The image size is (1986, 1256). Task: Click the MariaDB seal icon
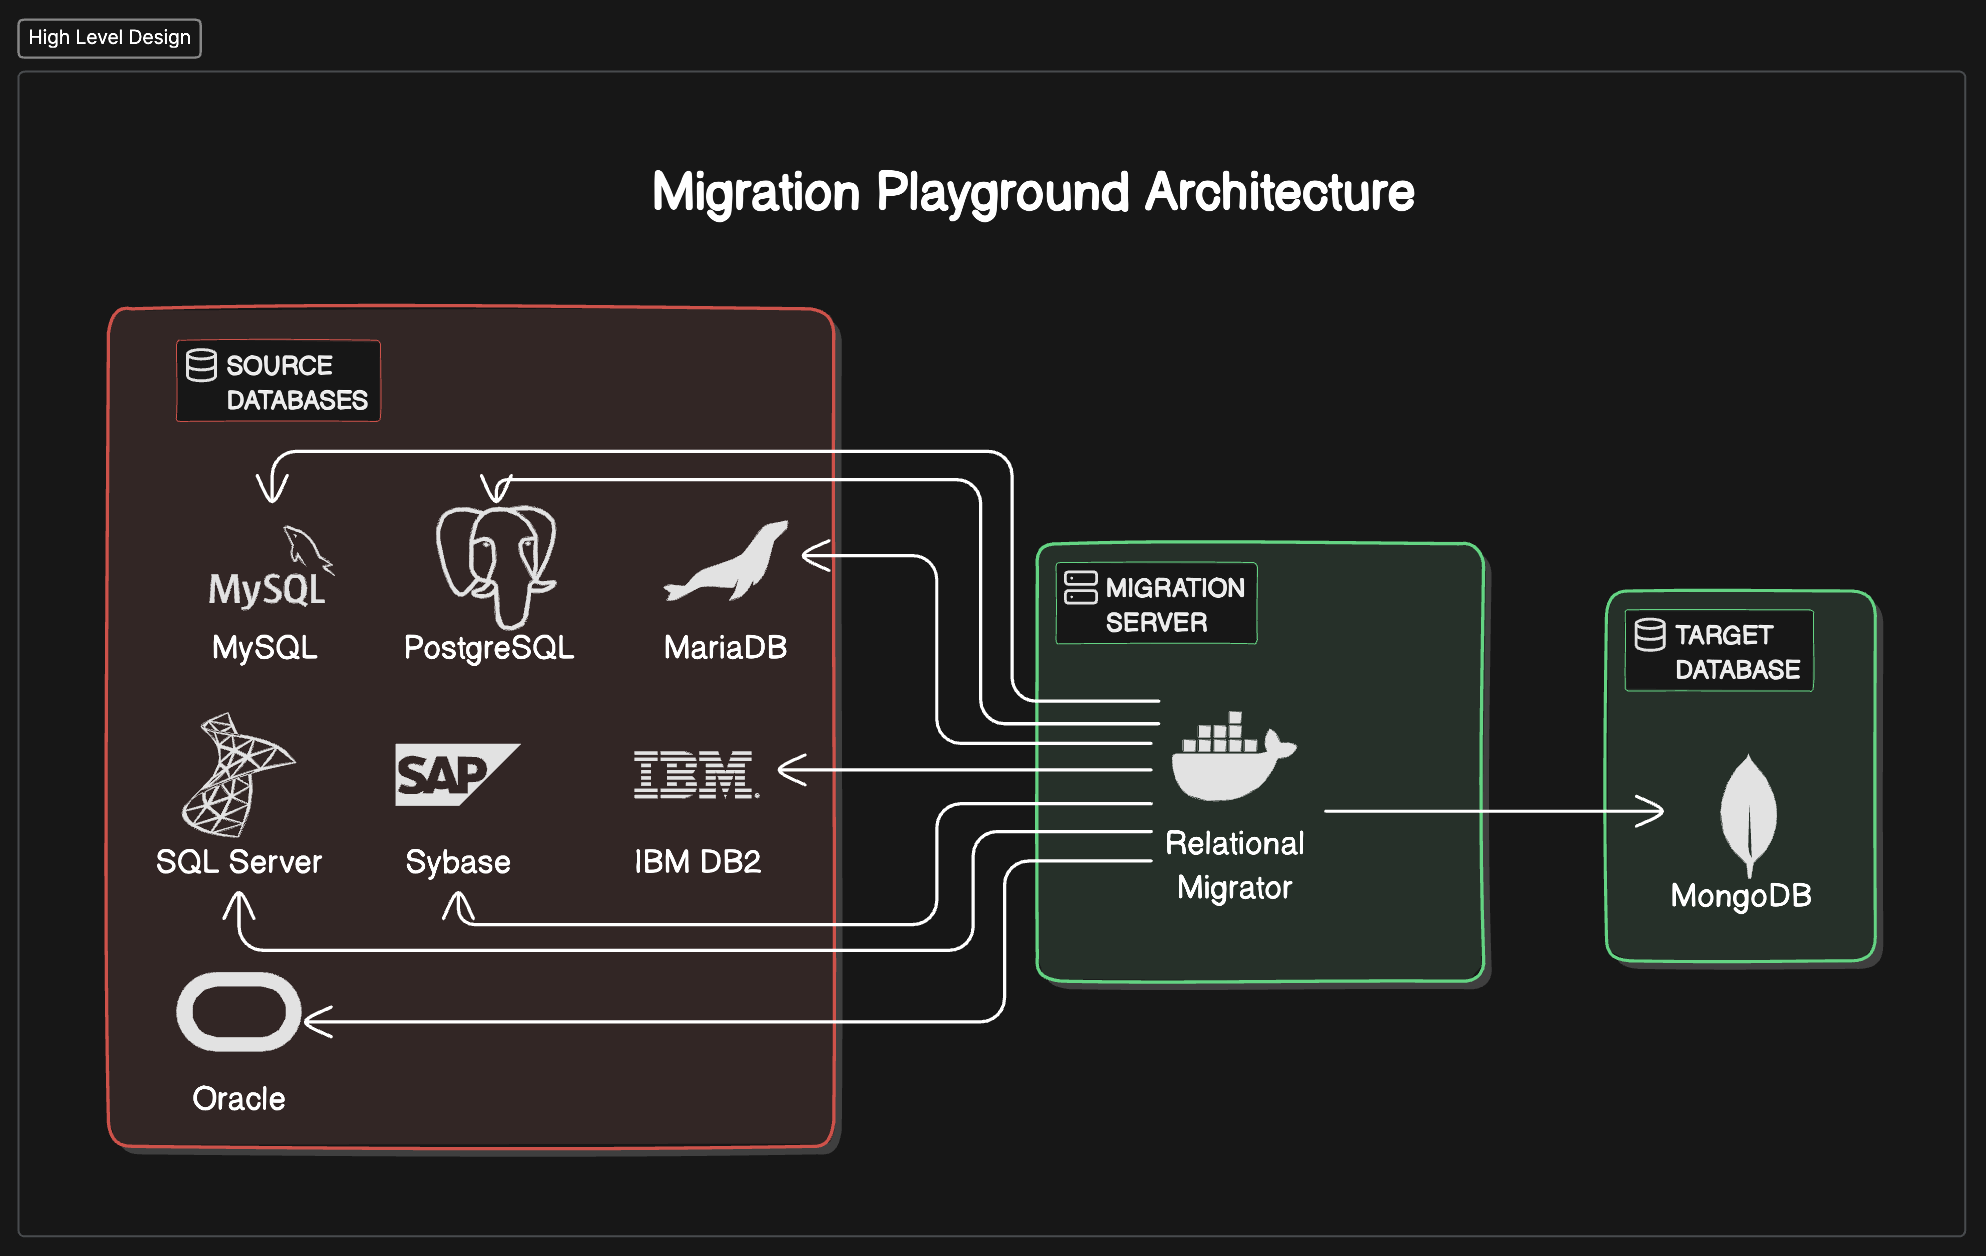[723, 564]
